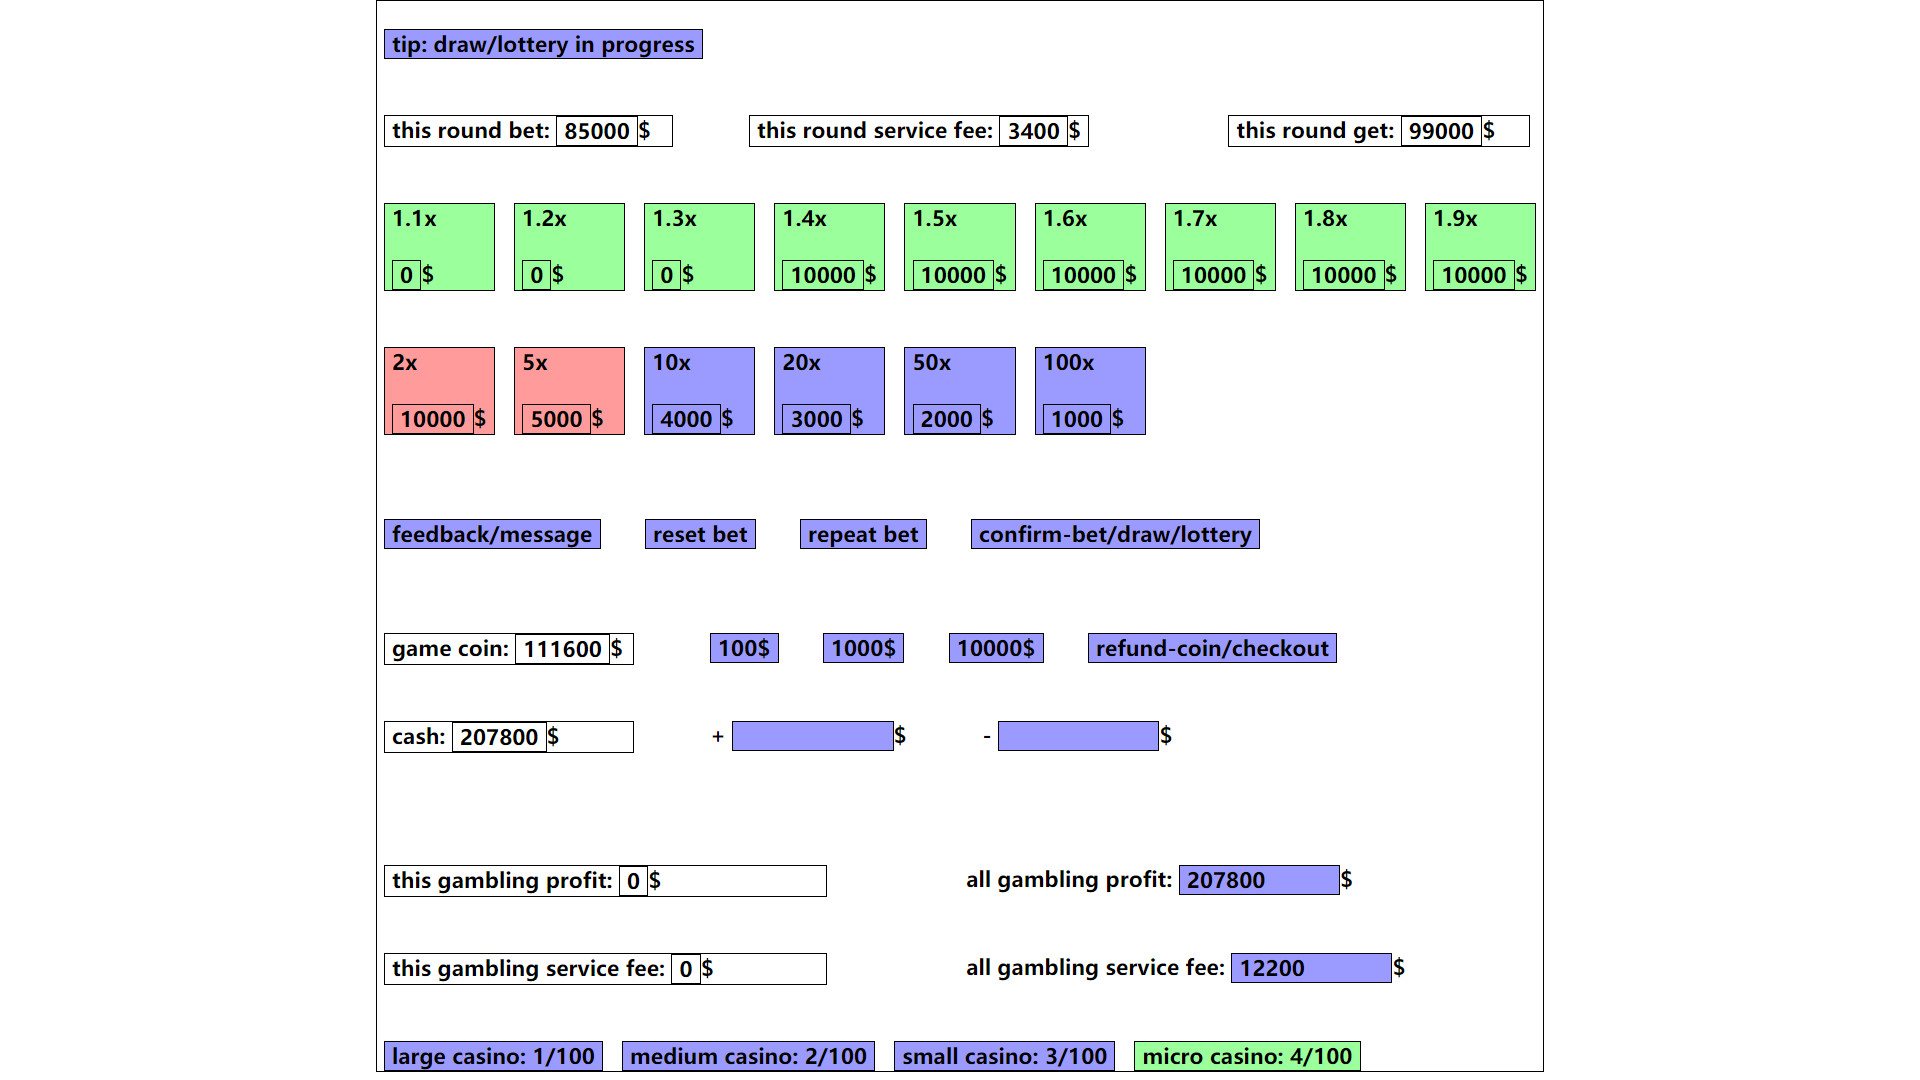This screenshot has width=1920, height=1080.
Task: Click the 1000$ add coin button
Action: click(x=864, y=647)
